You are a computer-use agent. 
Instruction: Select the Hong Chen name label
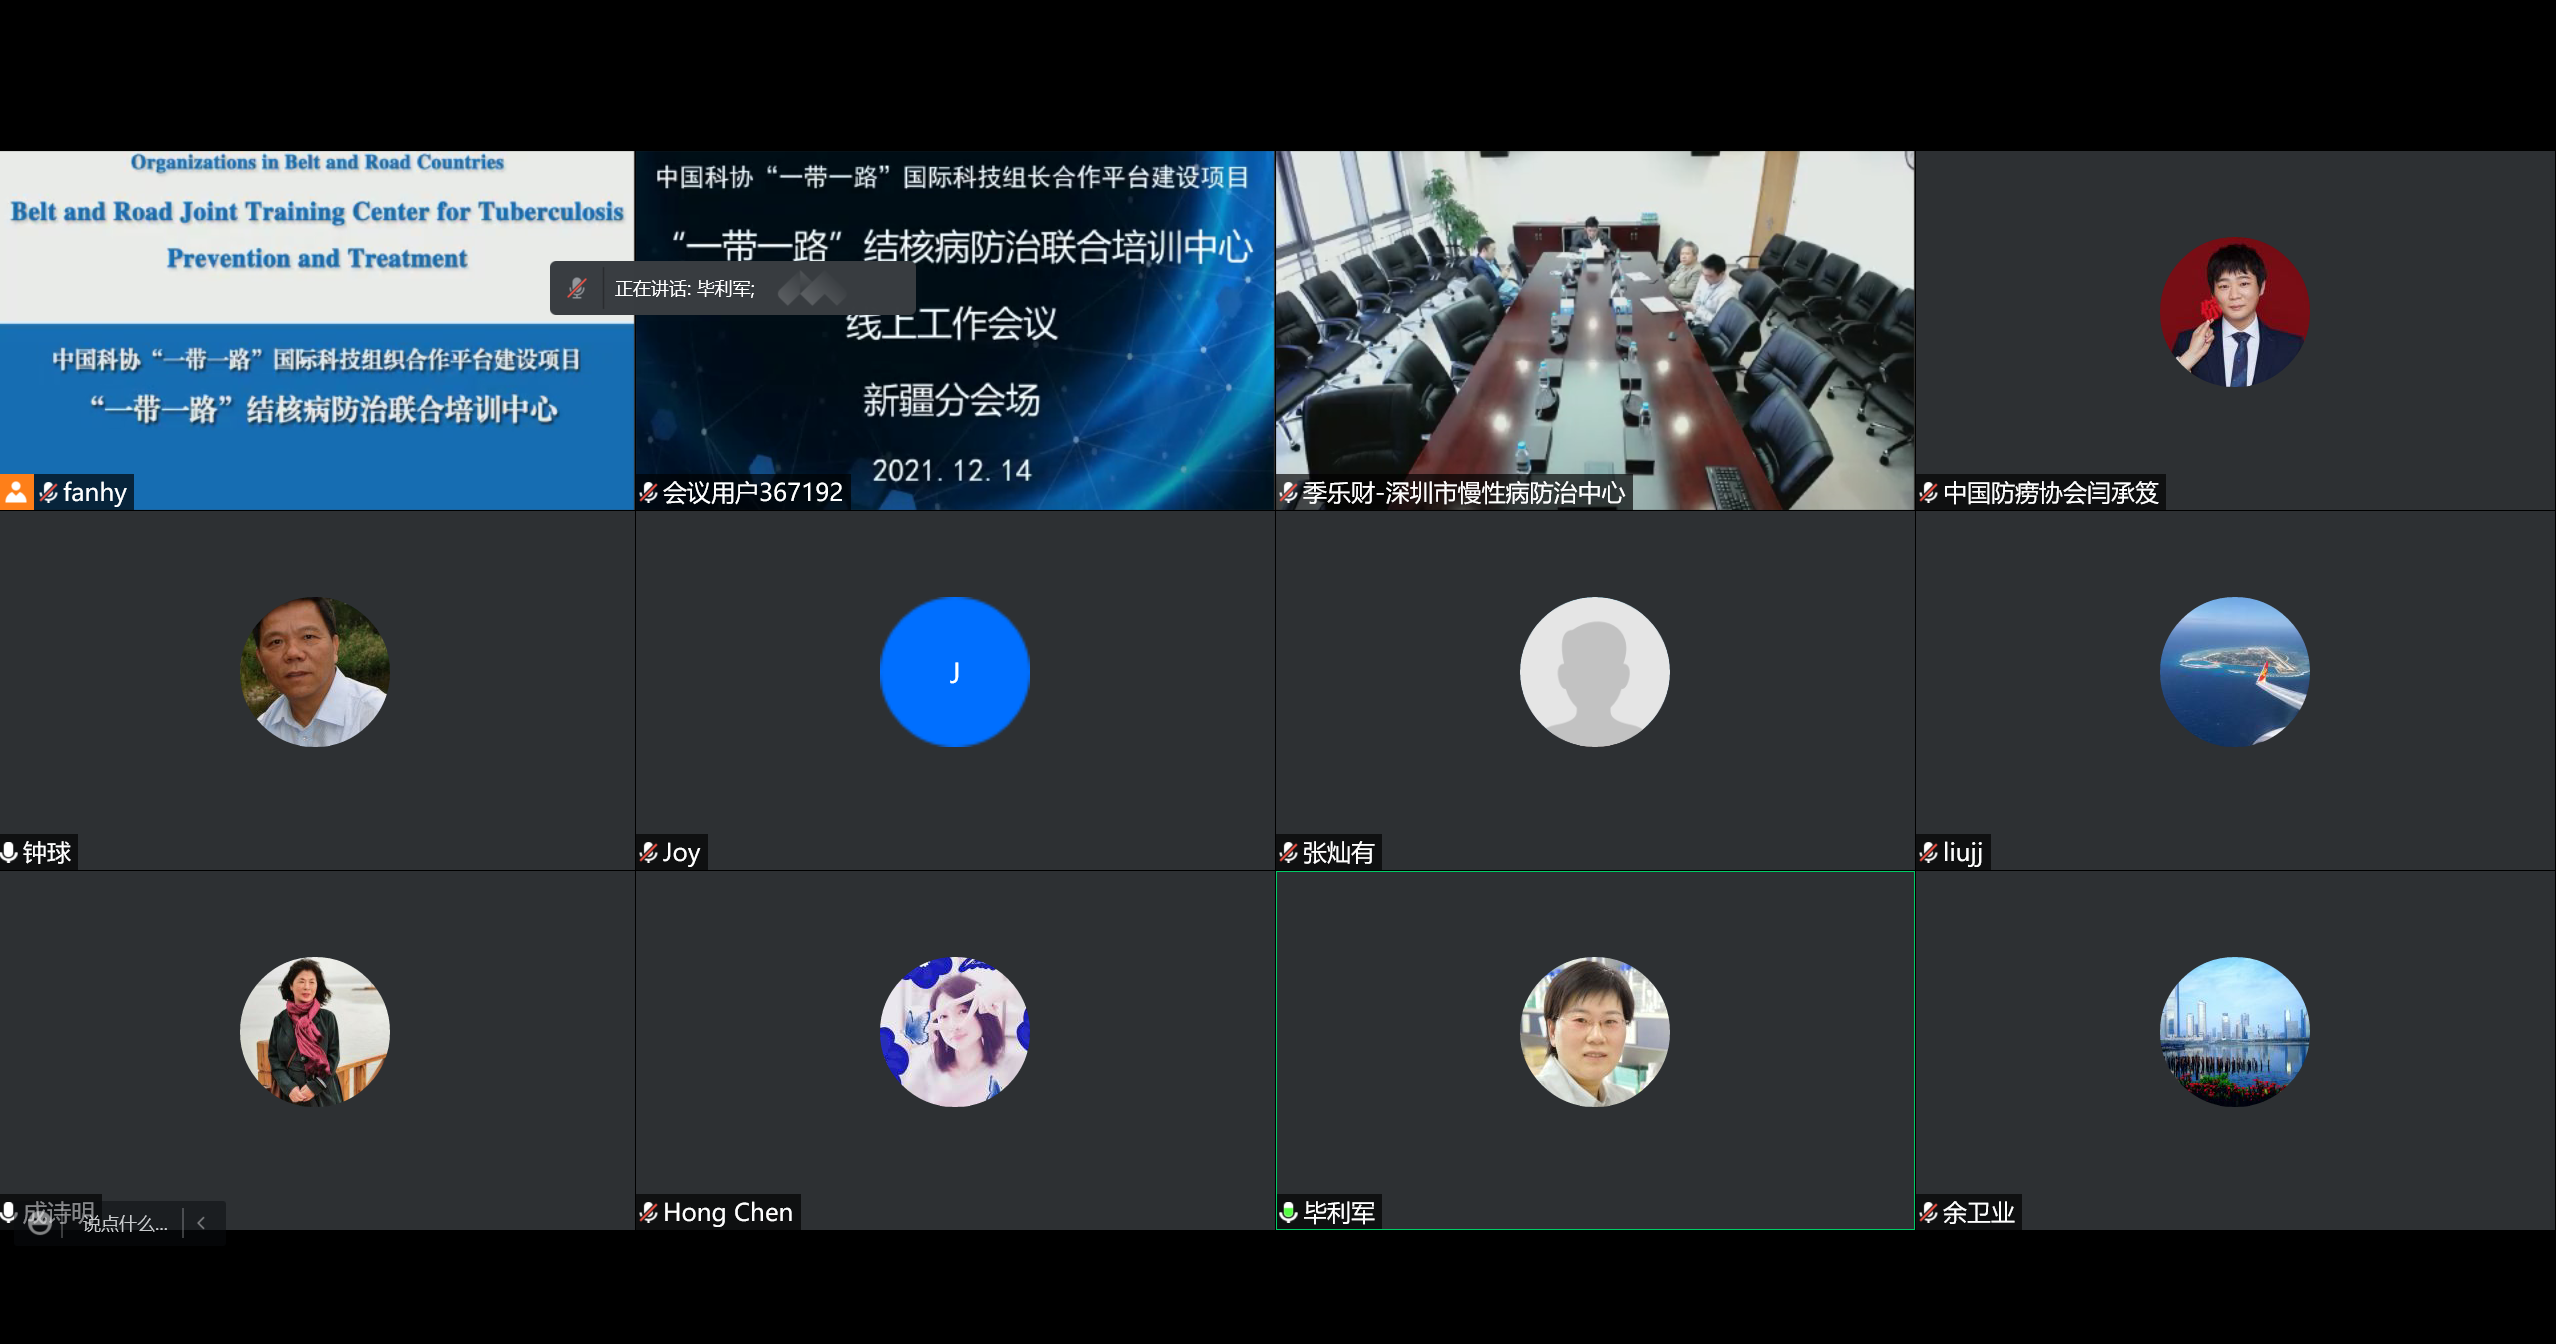coord(728,1212)
